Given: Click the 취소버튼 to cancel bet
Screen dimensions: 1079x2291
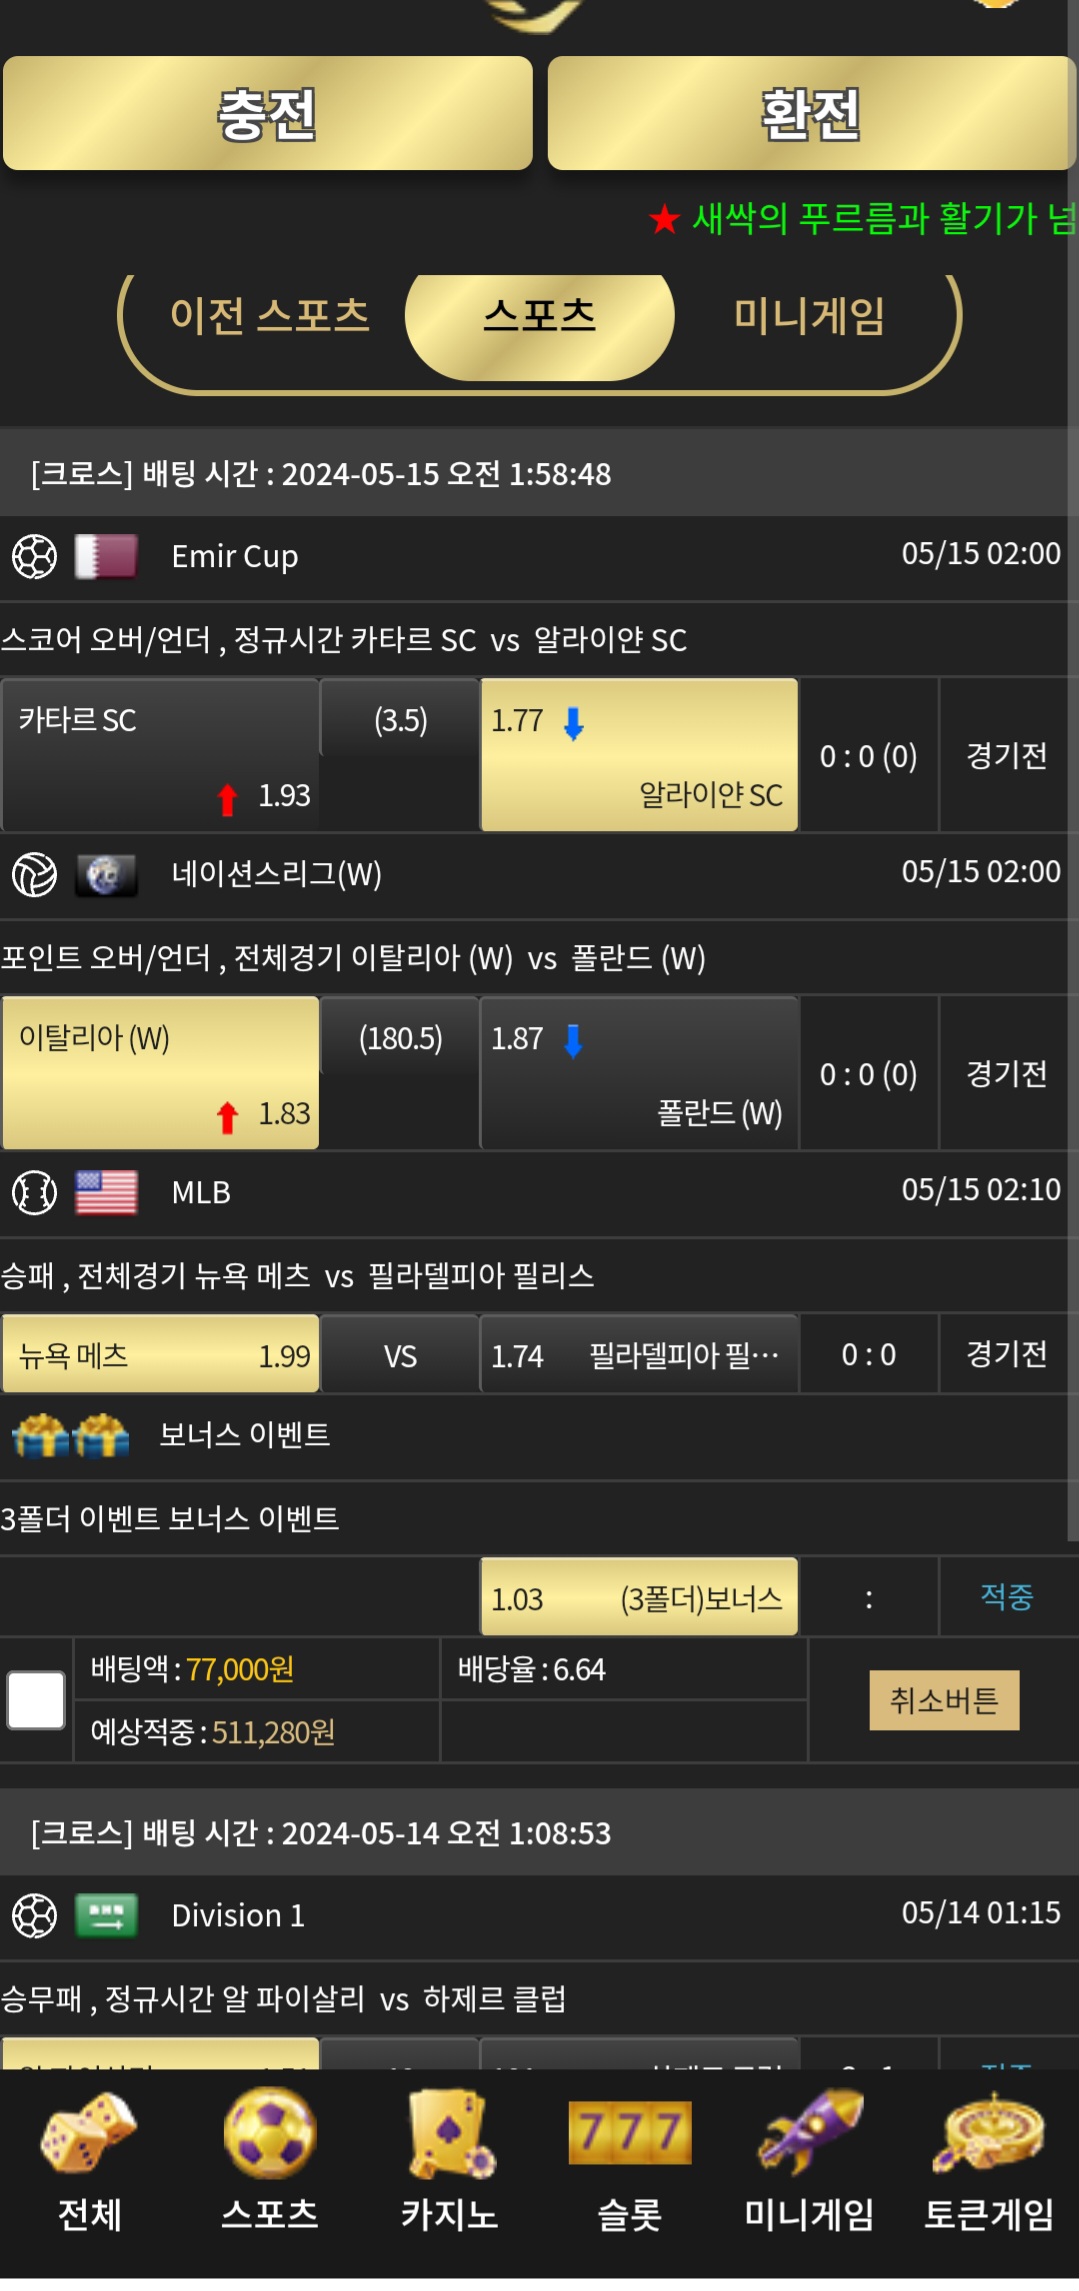Looking at the screenshot, I should [944, 1700].
